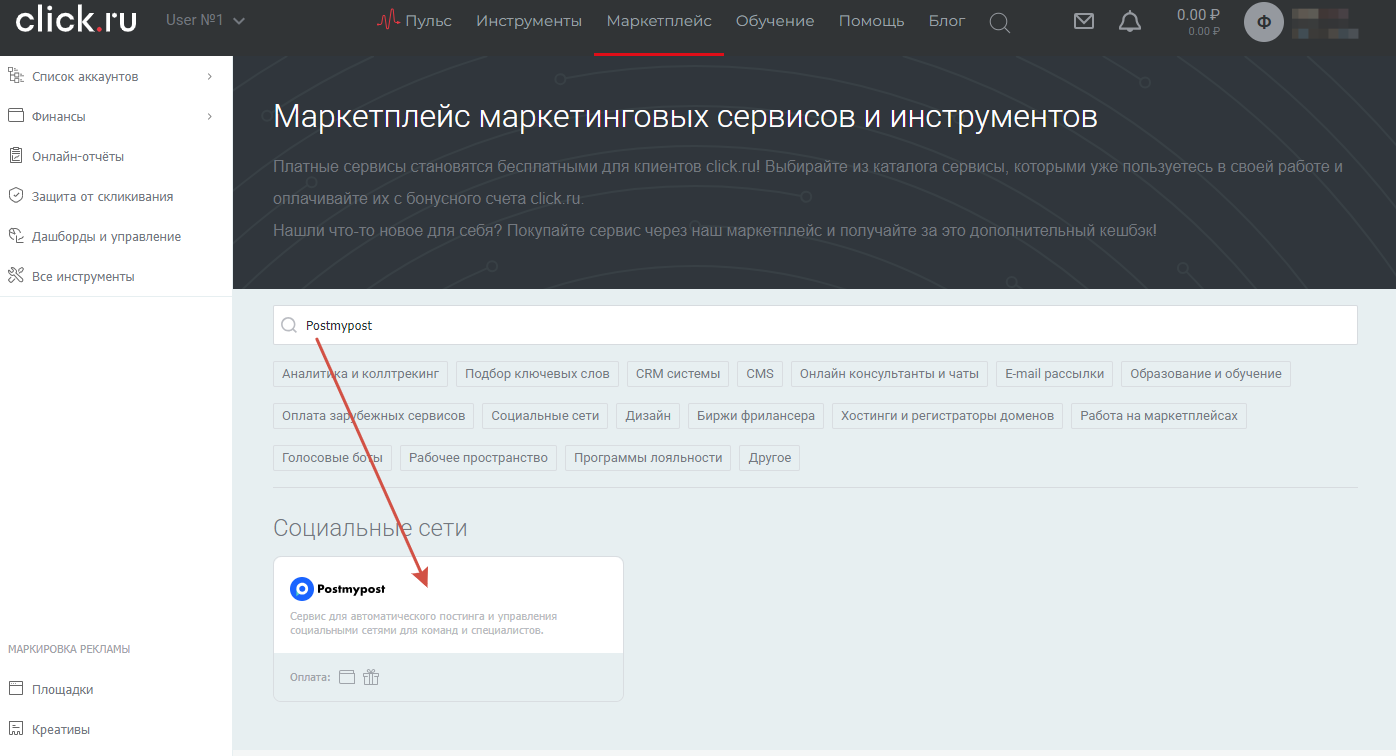This screenshot has width=1396, height=756.
Task: Select Хостинги и регистраторы доменов tag
Action: (x=948, y=416)
